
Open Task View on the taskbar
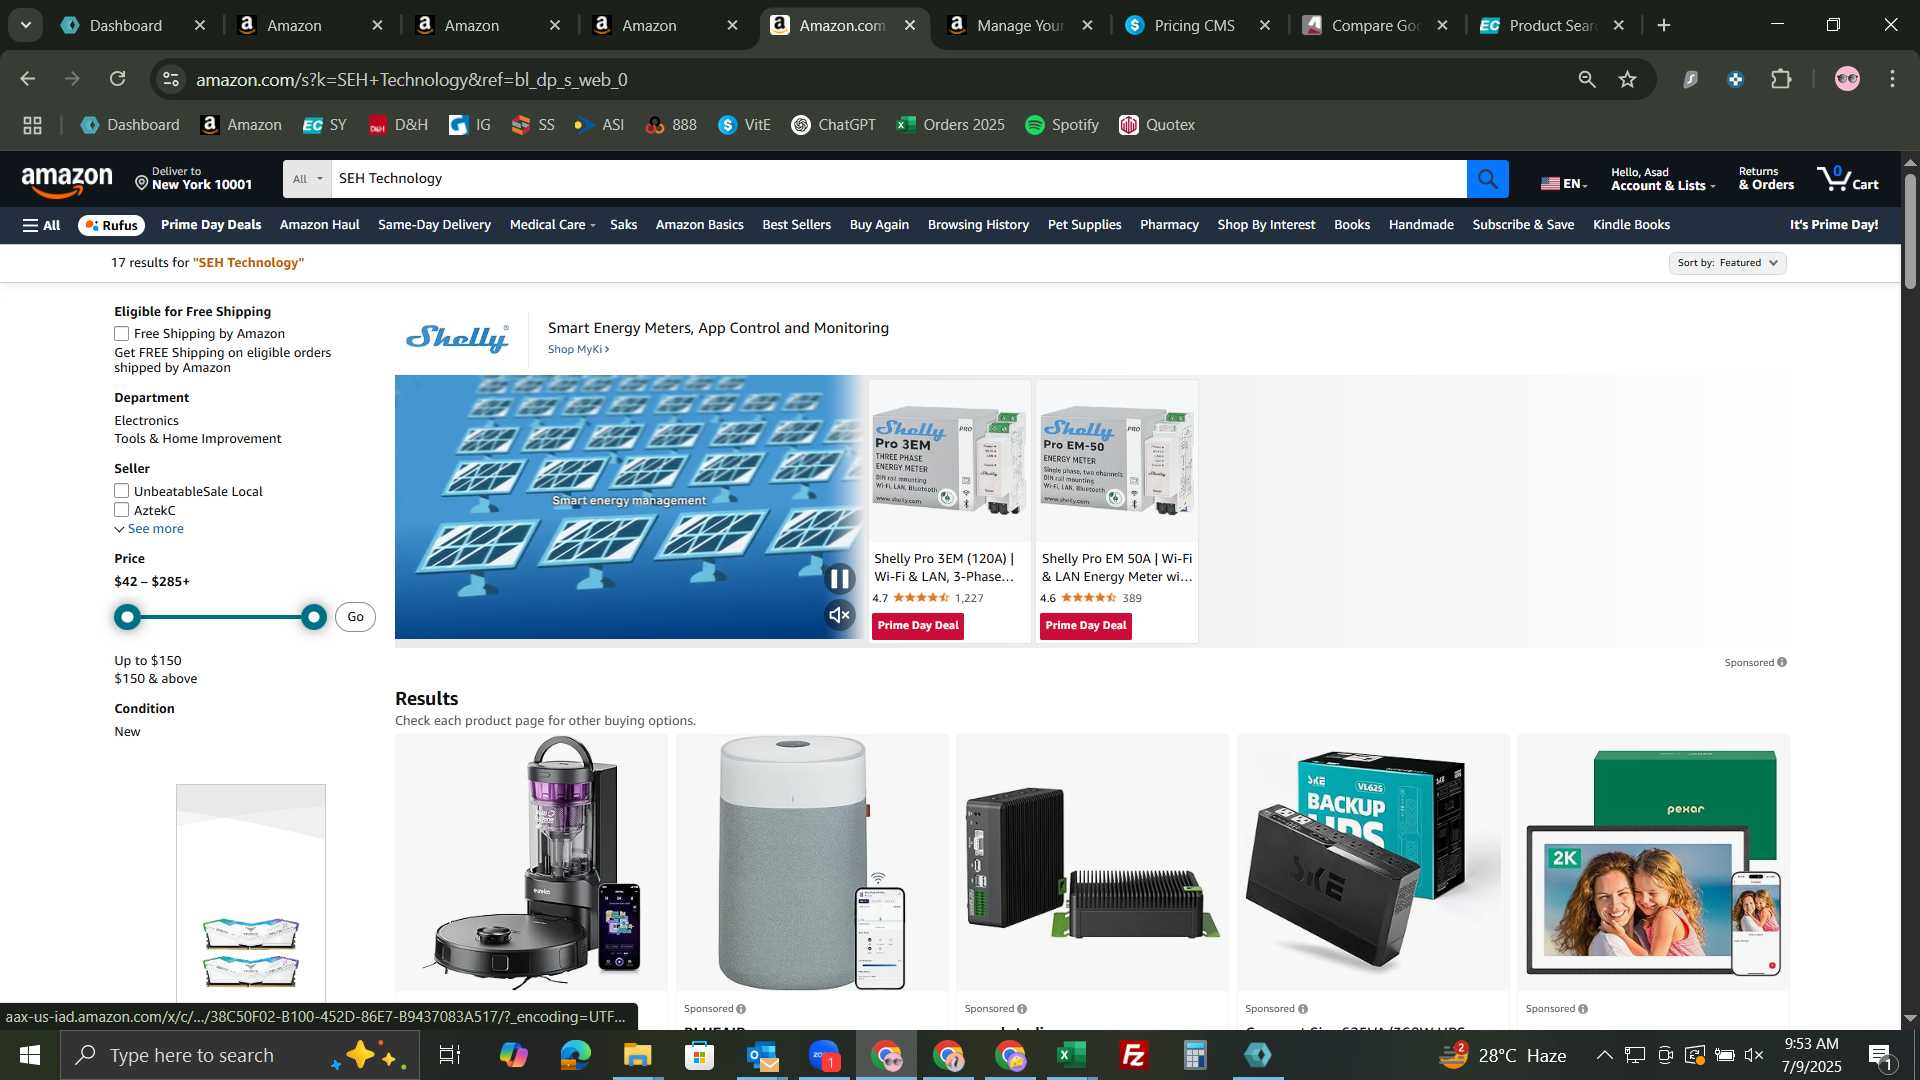(x=450, y=1055)
